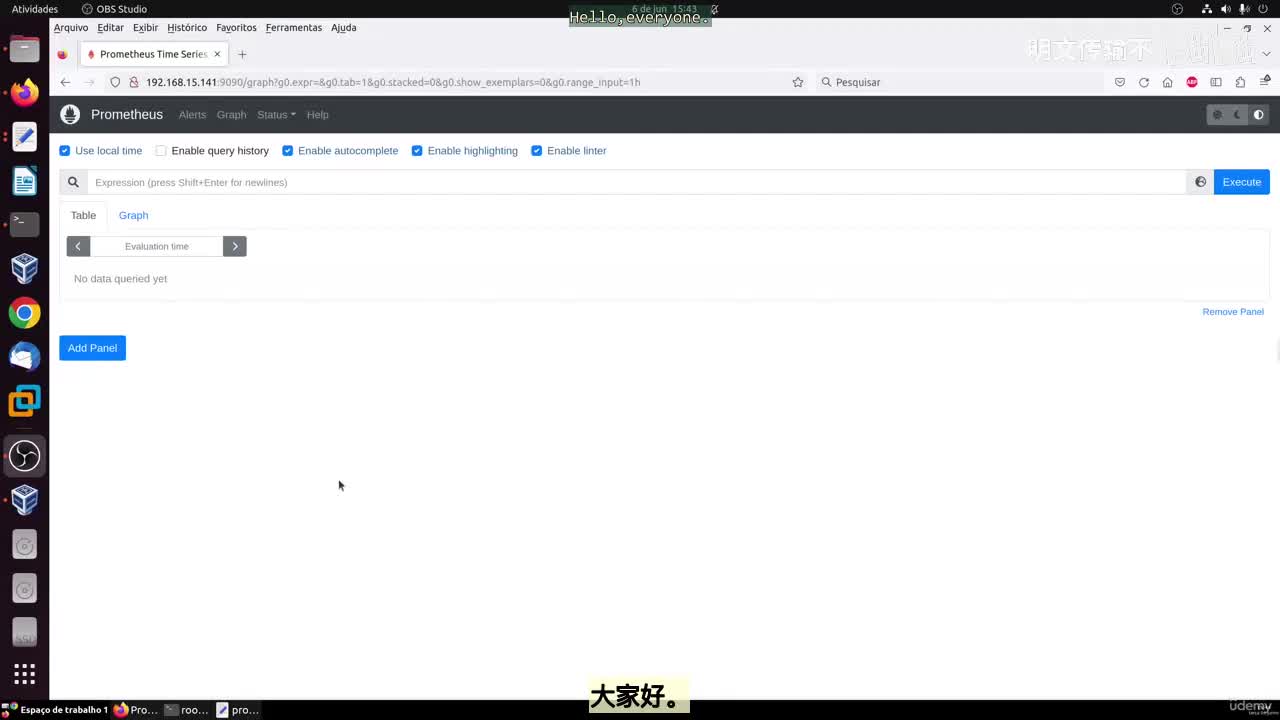Open the metrics explorer globe icon
1280x720 pixels.
(x=1200, y=182)
